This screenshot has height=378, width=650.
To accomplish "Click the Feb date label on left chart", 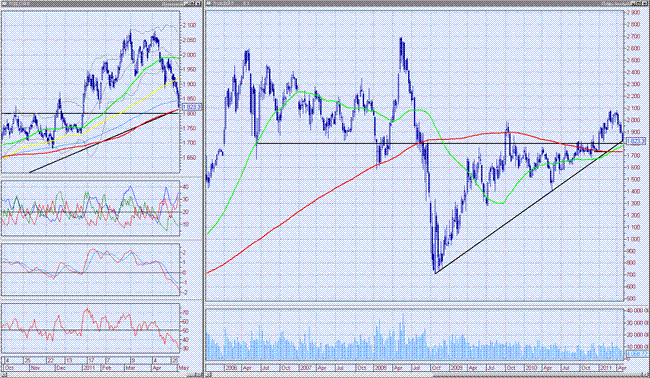I will coord(107,368).
